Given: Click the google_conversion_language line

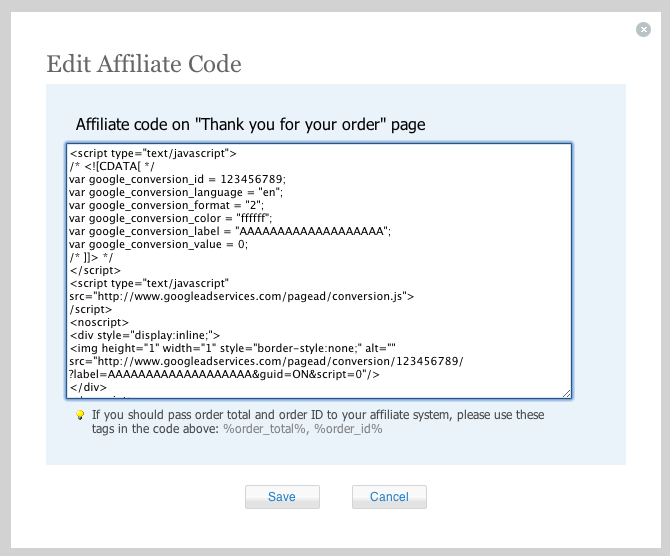Looking at the screenshot, I should pos(176,192).
